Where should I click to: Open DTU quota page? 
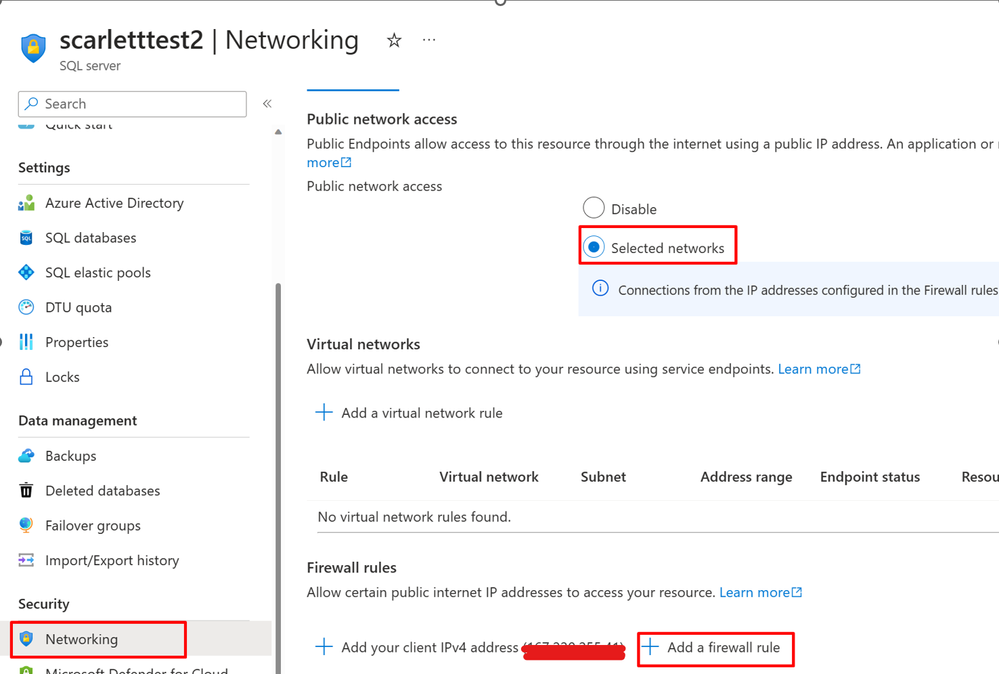tap(78, 308)
